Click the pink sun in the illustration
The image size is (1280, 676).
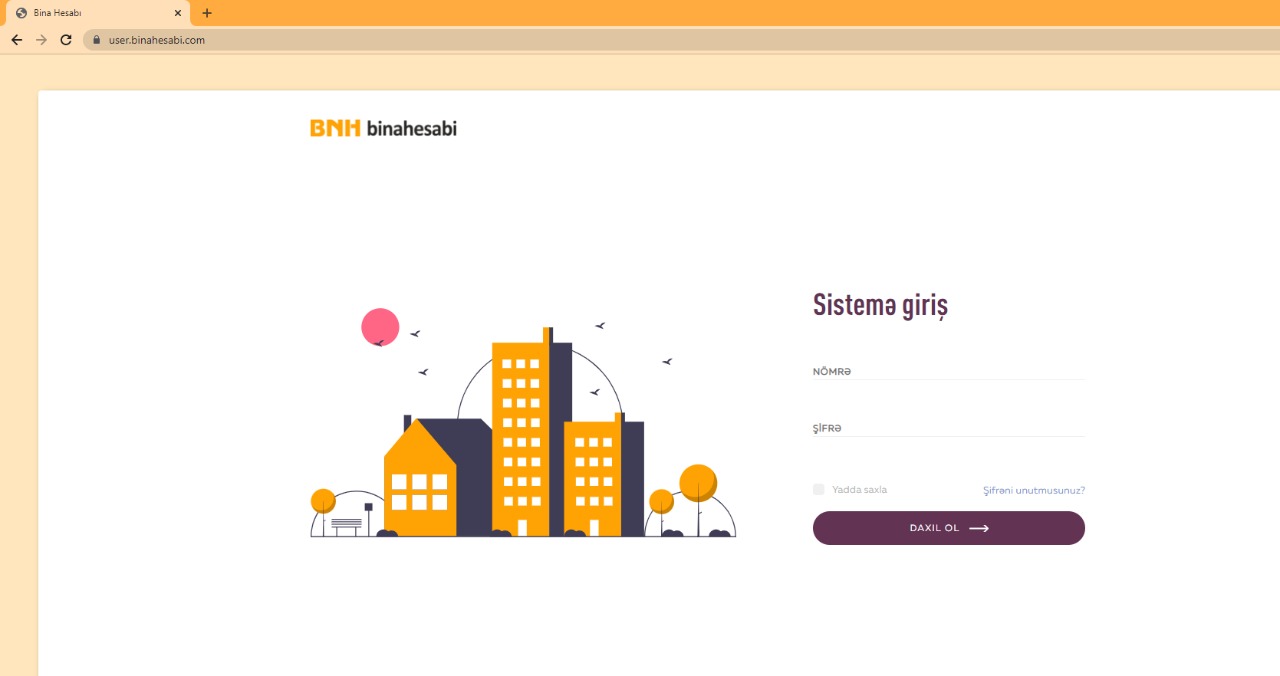click(x=380, y=326)
